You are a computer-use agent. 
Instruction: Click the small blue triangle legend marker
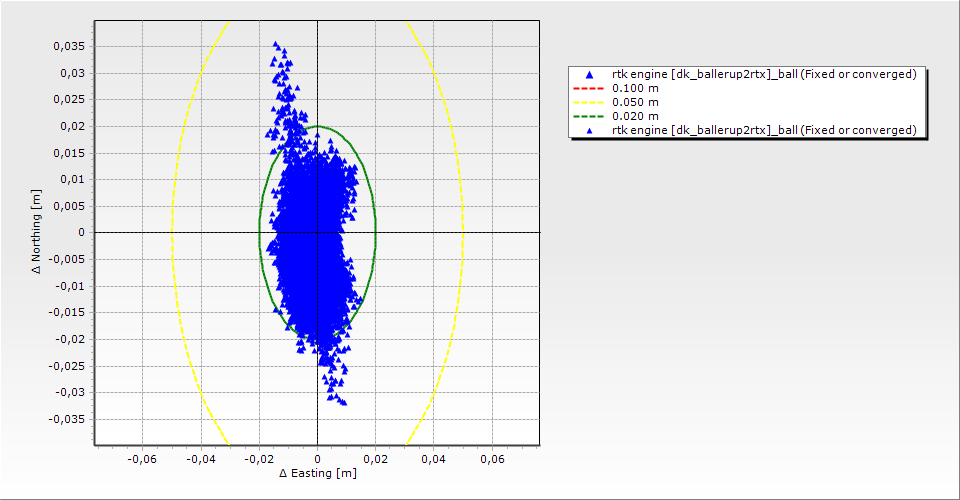pos(589,130)
